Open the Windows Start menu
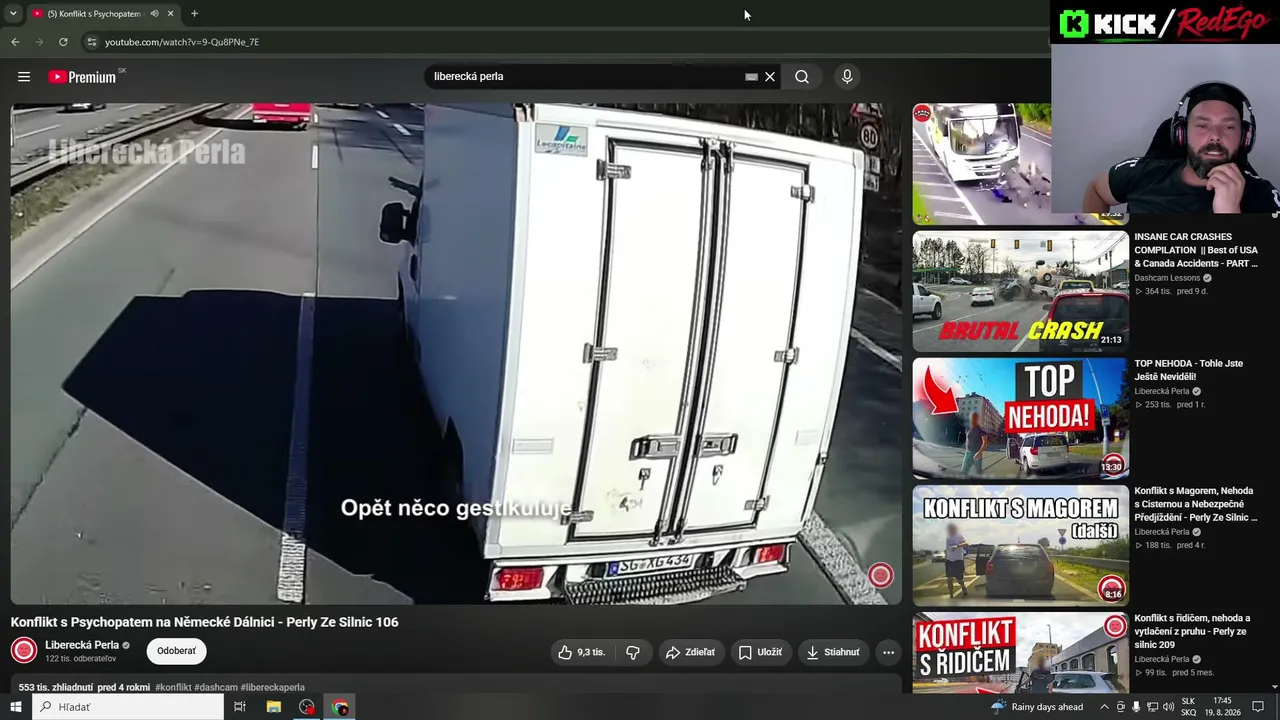The image size is (1280, 720). (x=16, y=707)
